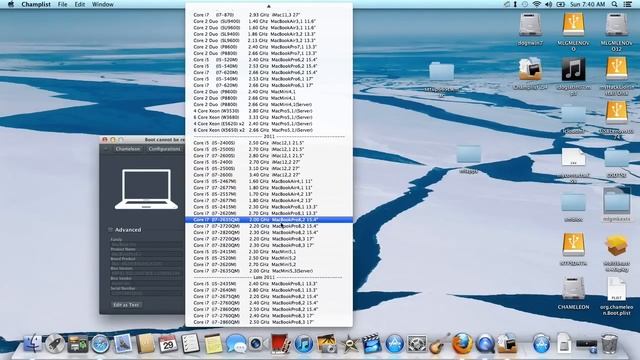640x360 pixels.
Task: Open iPhoto icon in dock
Action: (326, 344)
